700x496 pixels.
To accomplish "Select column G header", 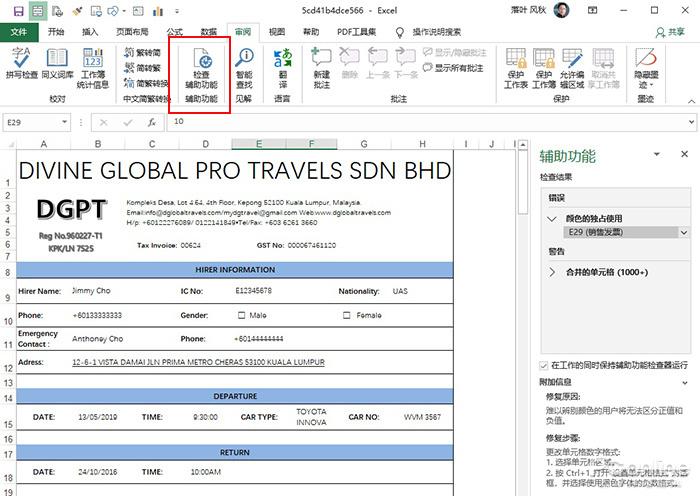I will 364,144.
